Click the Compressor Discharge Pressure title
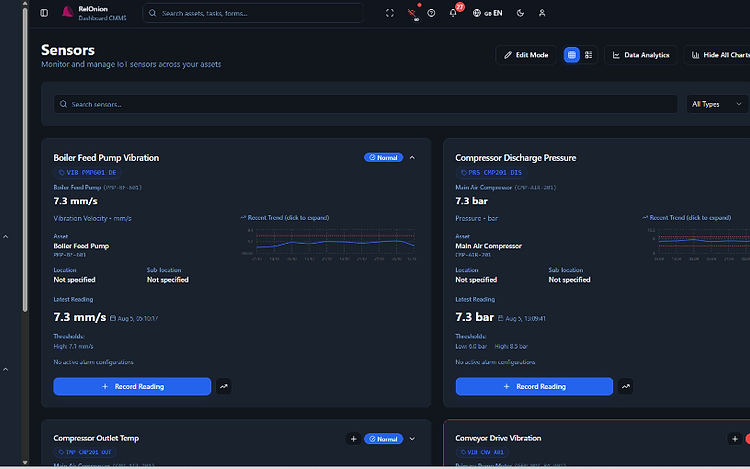Screen dimensions: 750x469 516,158
